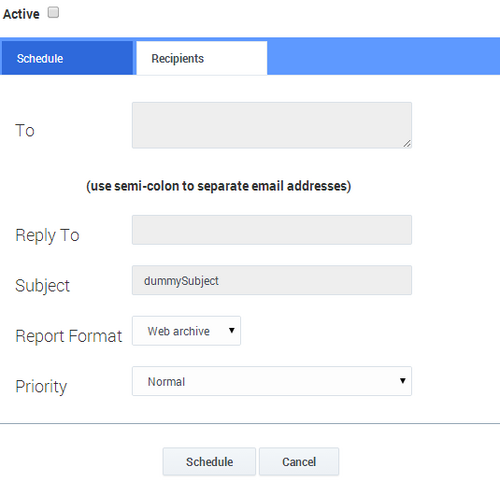Viewport: 500px width, 482px height.
Task: Enable the Active checkbox
Action: (53, 13)
